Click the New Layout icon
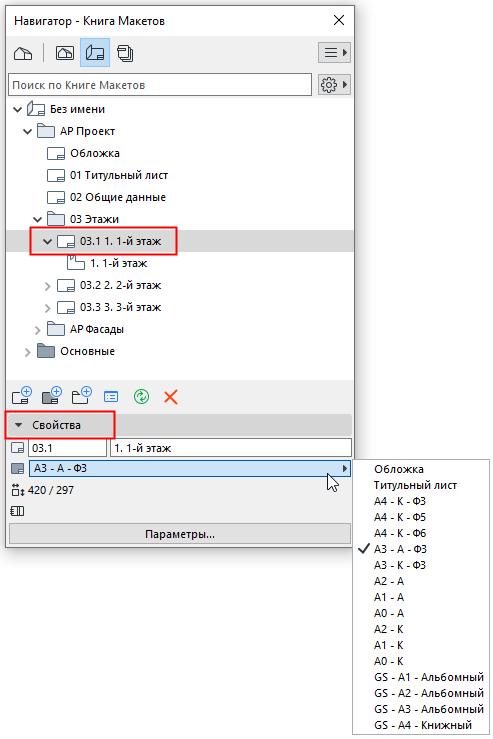This screenshot has width=493, height=739. (22, 396)
